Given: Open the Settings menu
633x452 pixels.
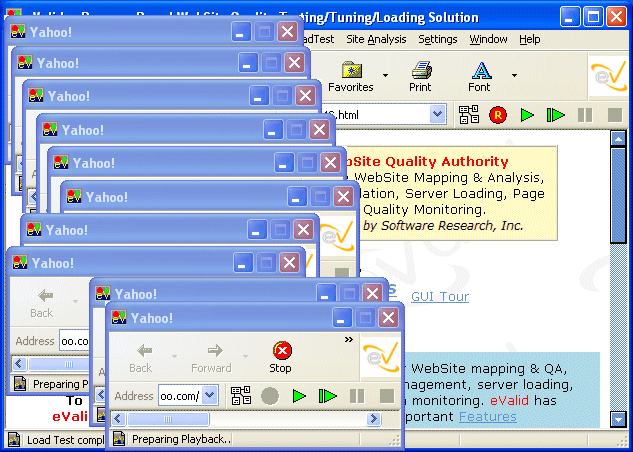Looking at the screenshot, I should point(438,40).
